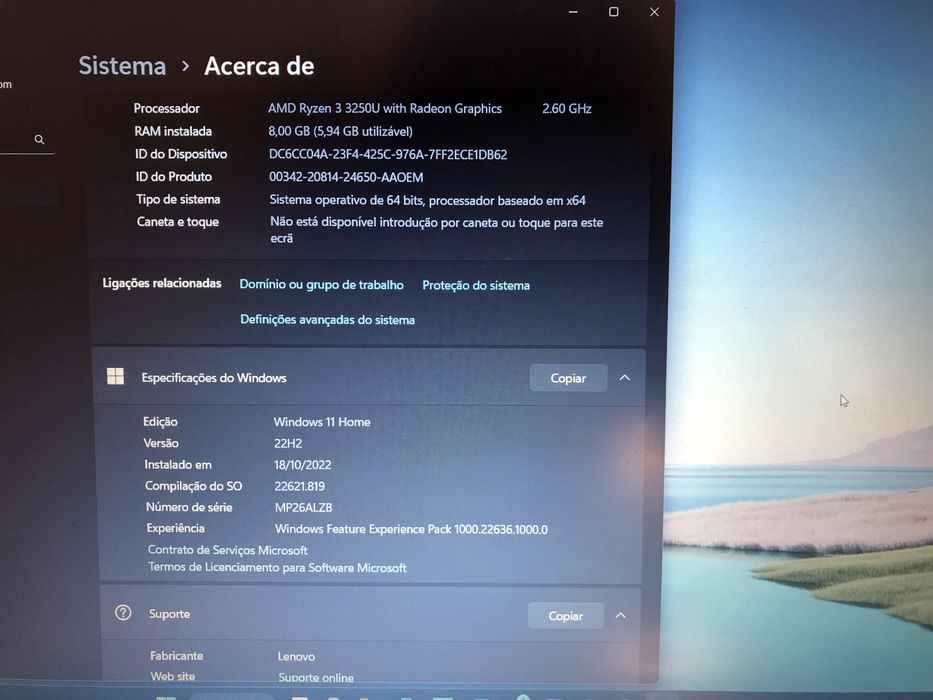
Task: Collapse the Suporte section
Action: pos(621,615)
